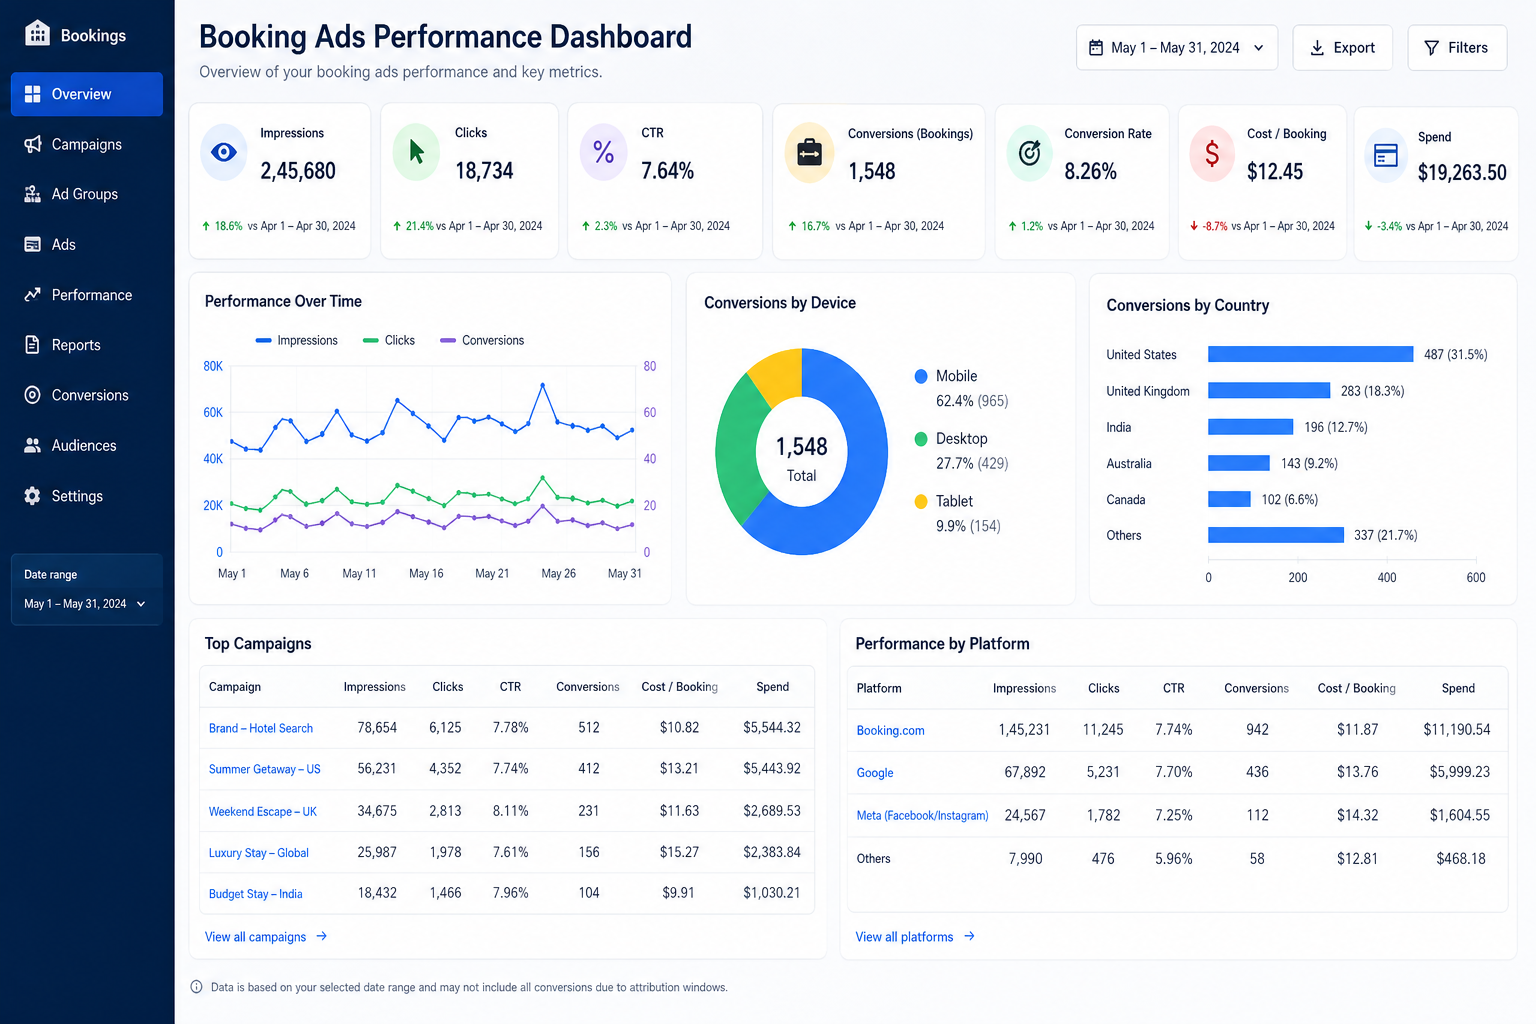Sort by Impressions column in Platform table
This screenshot has height=1024, width=1536.
tap(1024, 688)
